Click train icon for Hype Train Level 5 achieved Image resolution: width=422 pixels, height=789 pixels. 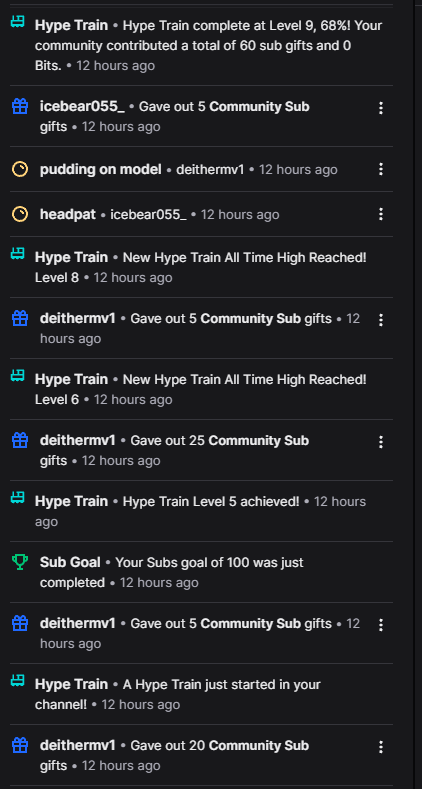tap(18, 498)
